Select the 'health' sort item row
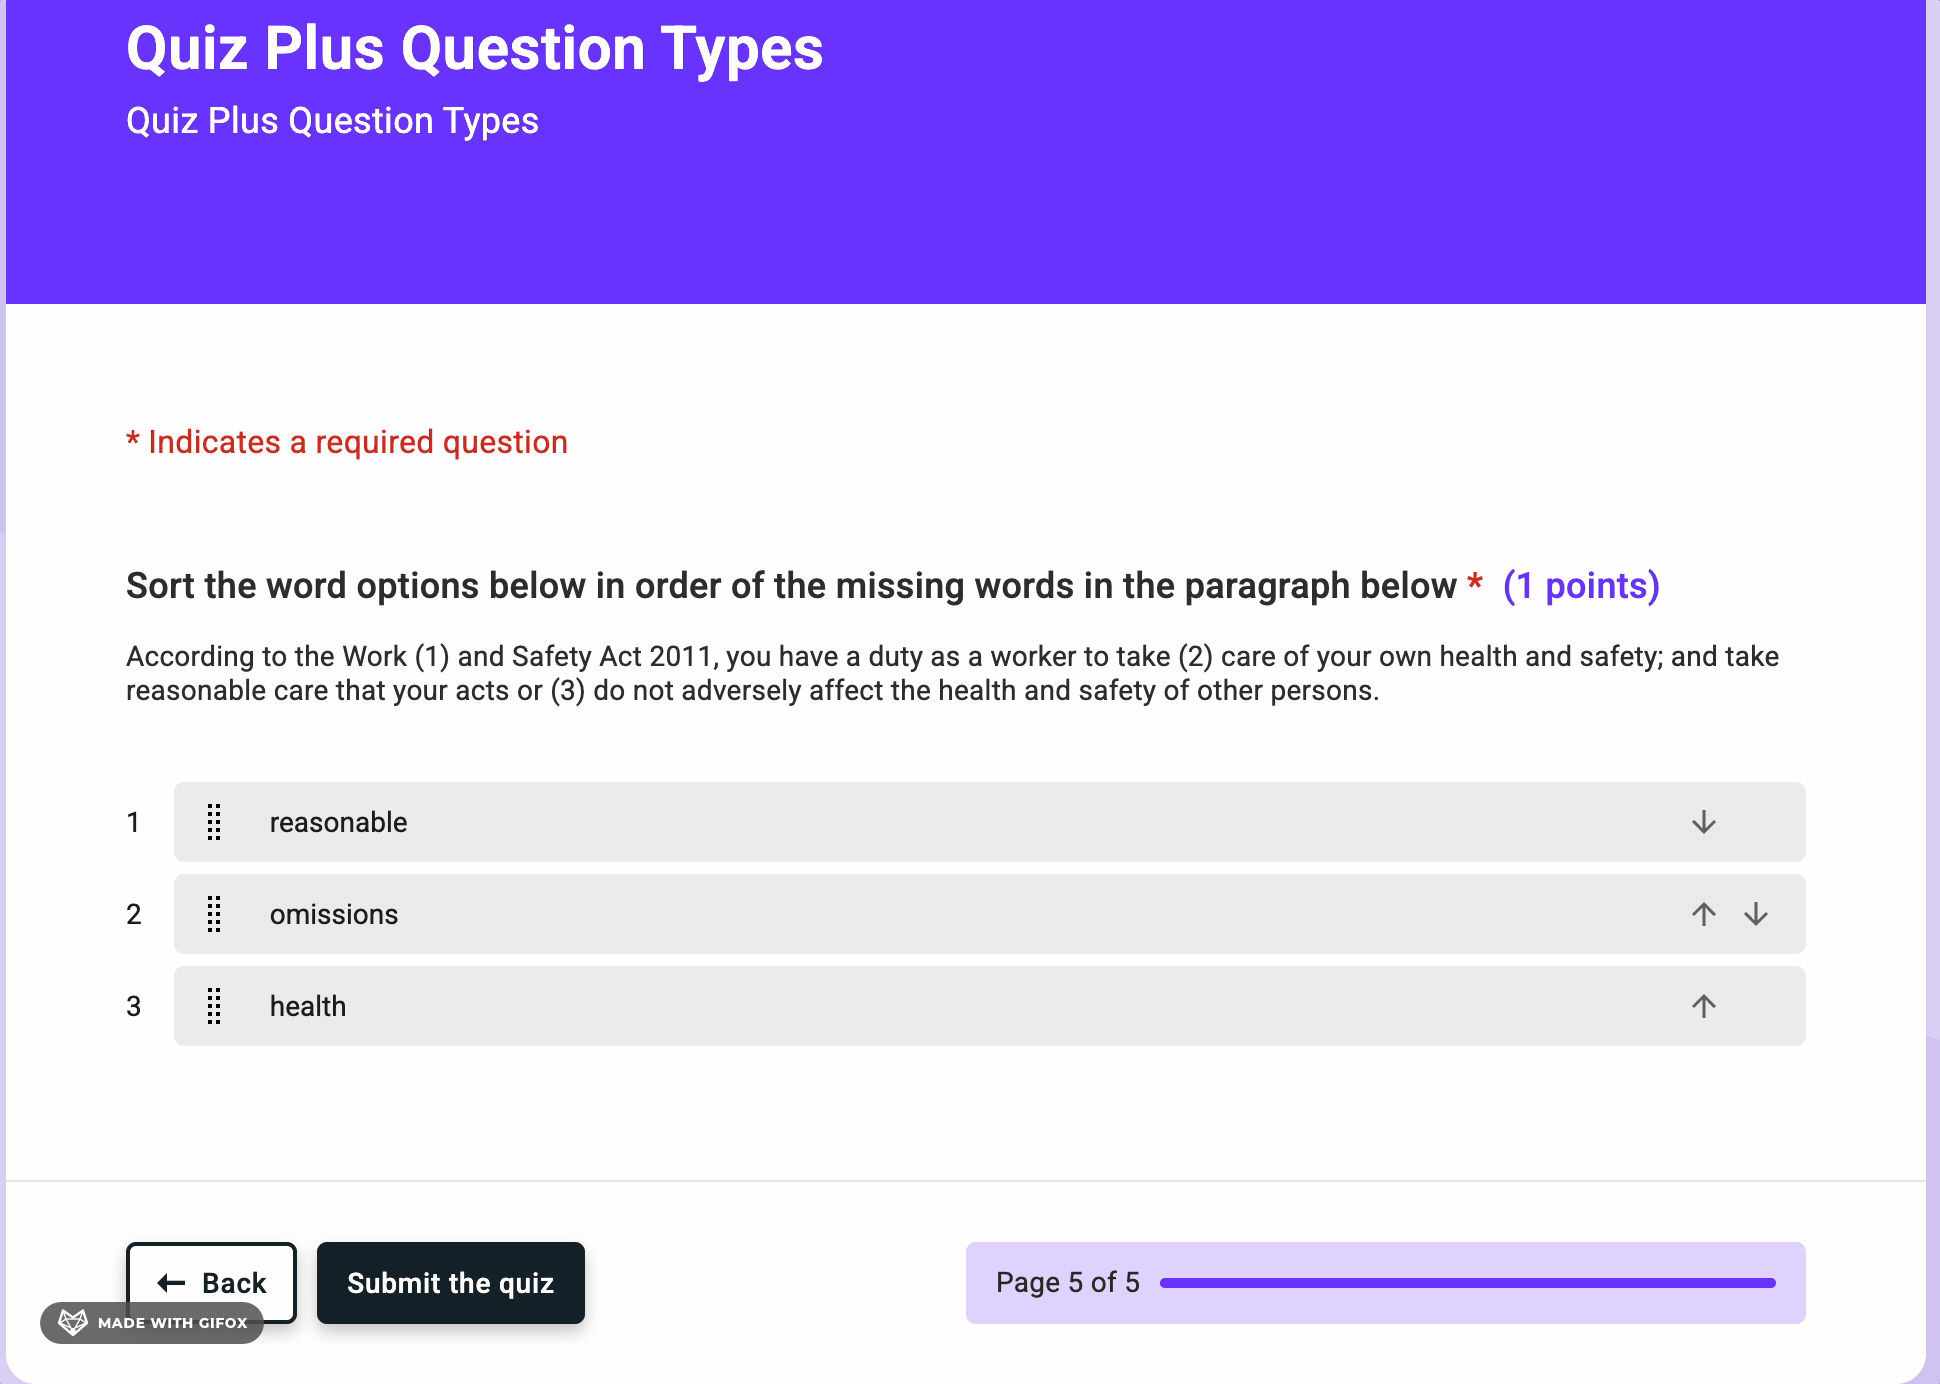 pyautogui.click(x=990, y=1006)
